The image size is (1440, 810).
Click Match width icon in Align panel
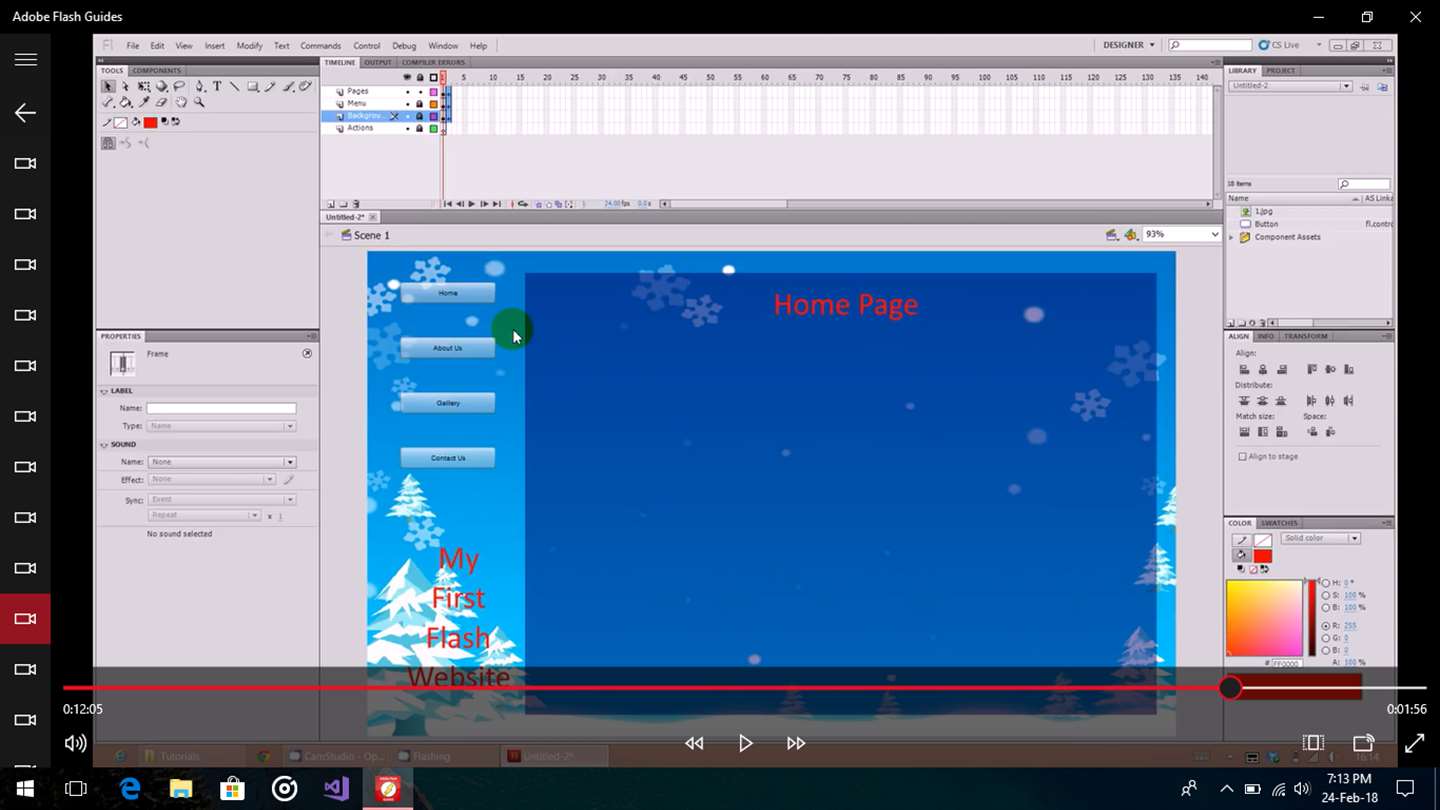pos(1244,432)
